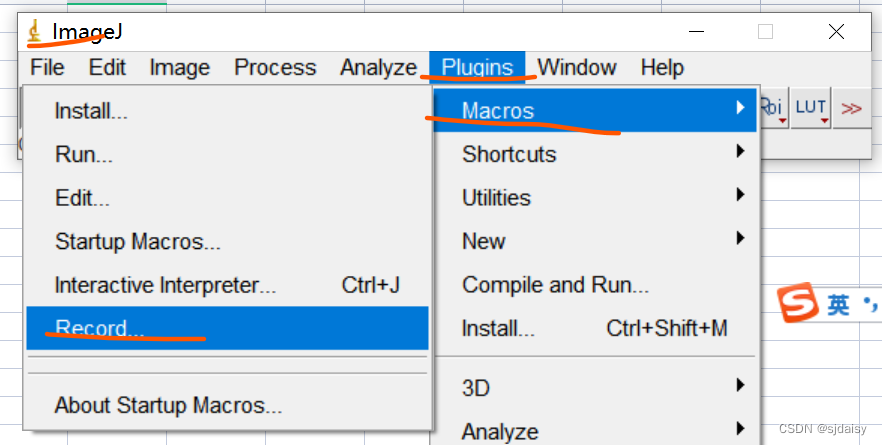Expand the Utilities submenu
The image size is (882, 445).
(597, 197)
